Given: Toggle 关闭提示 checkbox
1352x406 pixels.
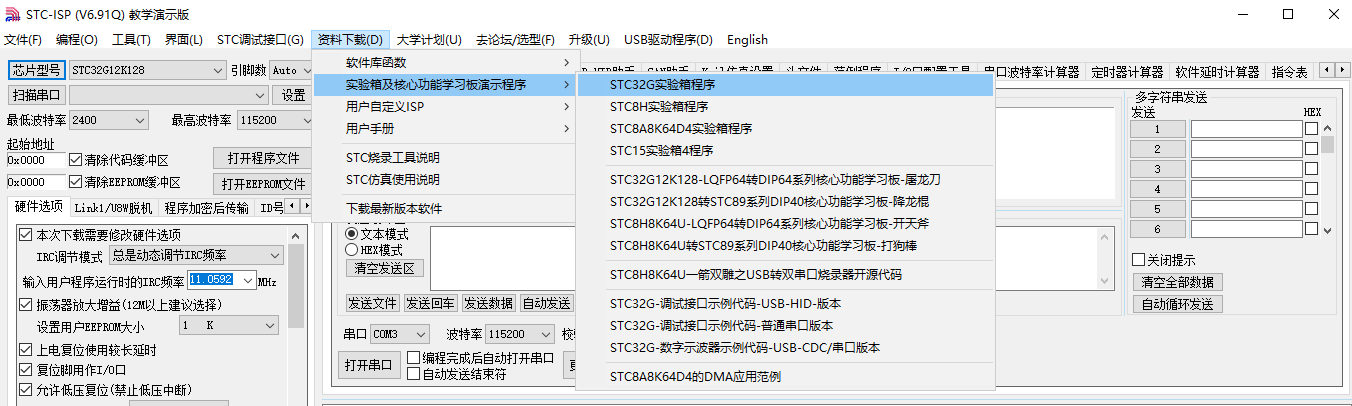Looking at the screenshot, I should [1138, 260].
